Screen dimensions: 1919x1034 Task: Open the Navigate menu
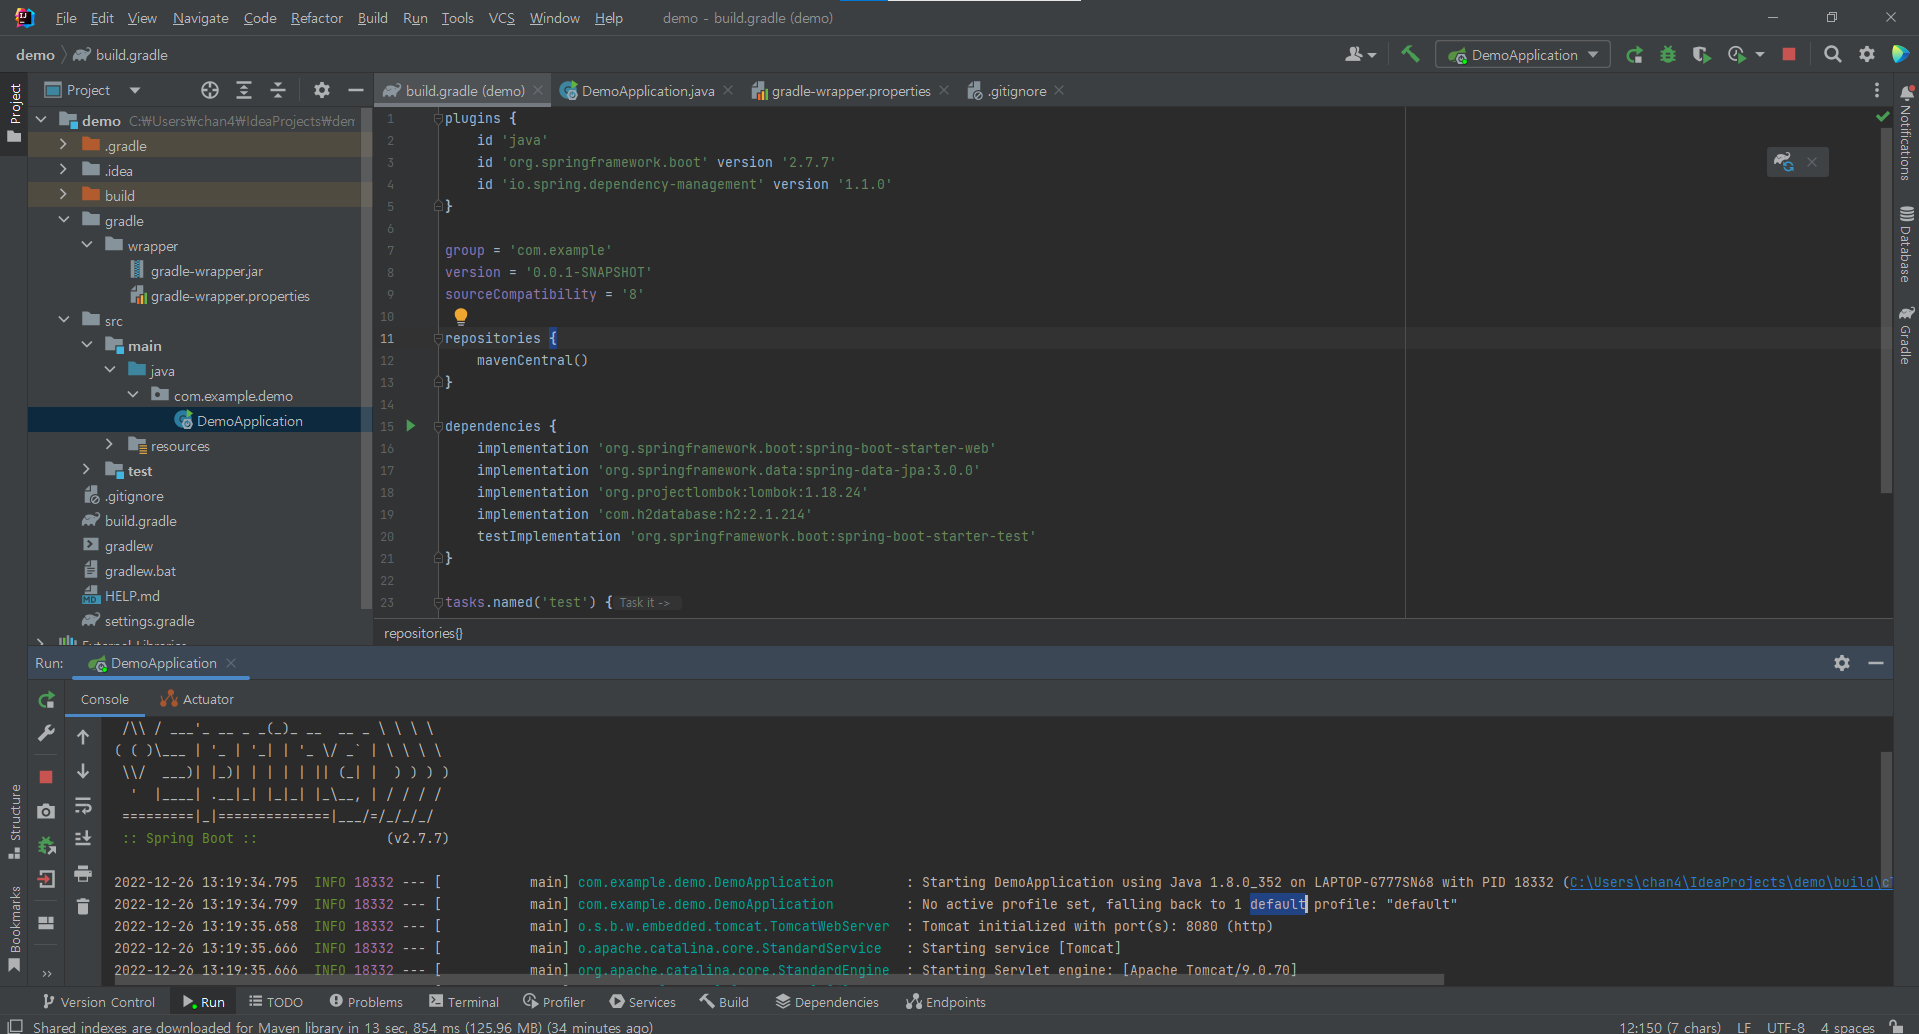click(200, 18)
